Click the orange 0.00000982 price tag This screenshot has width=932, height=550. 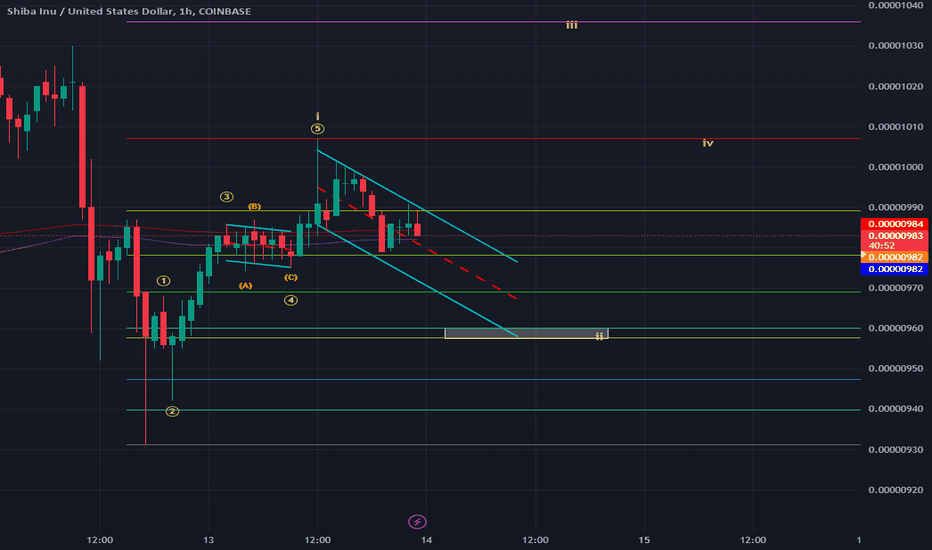(x=895, y=257)
